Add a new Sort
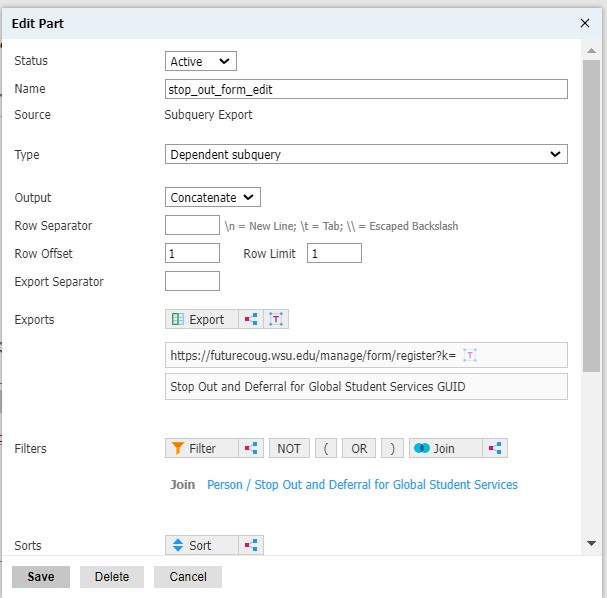Viewport: 607px width, 598px height. (x=201, y=545)
